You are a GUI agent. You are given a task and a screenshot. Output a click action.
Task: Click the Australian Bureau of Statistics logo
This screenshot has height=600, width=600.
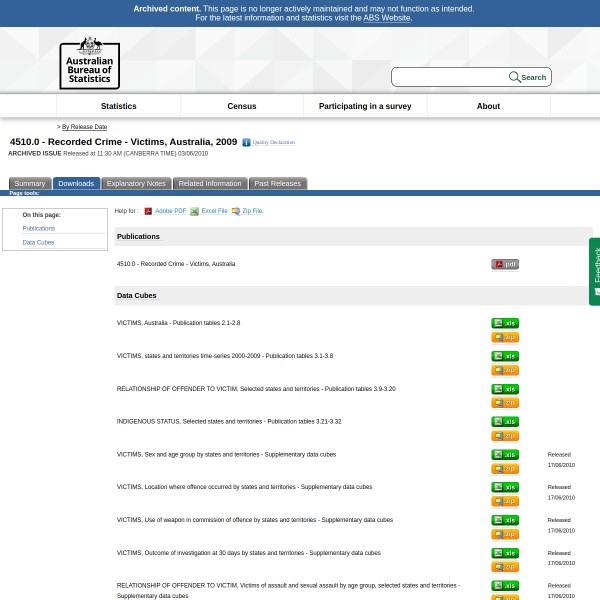click(x=89, y=63)
